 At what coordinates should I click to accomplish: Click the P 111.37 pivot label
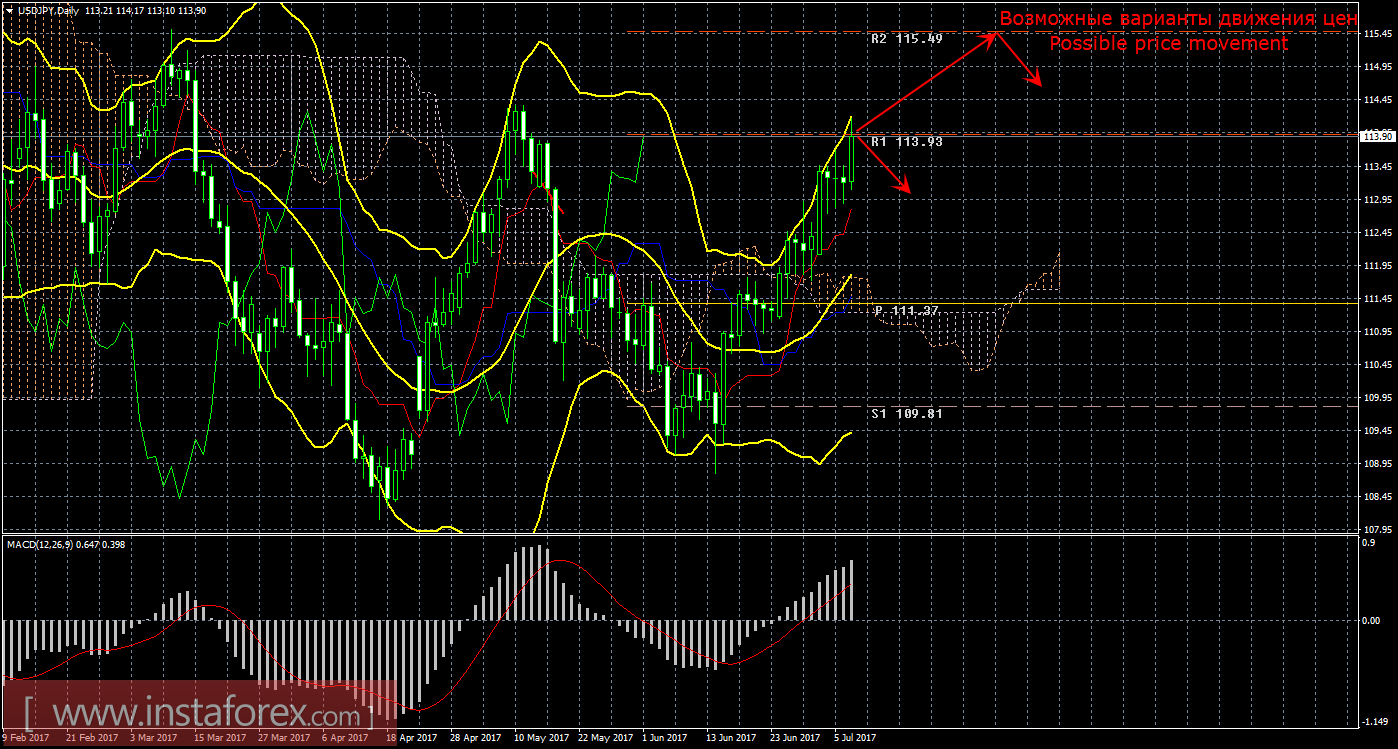pyautogui.click(x=906, y=311)
